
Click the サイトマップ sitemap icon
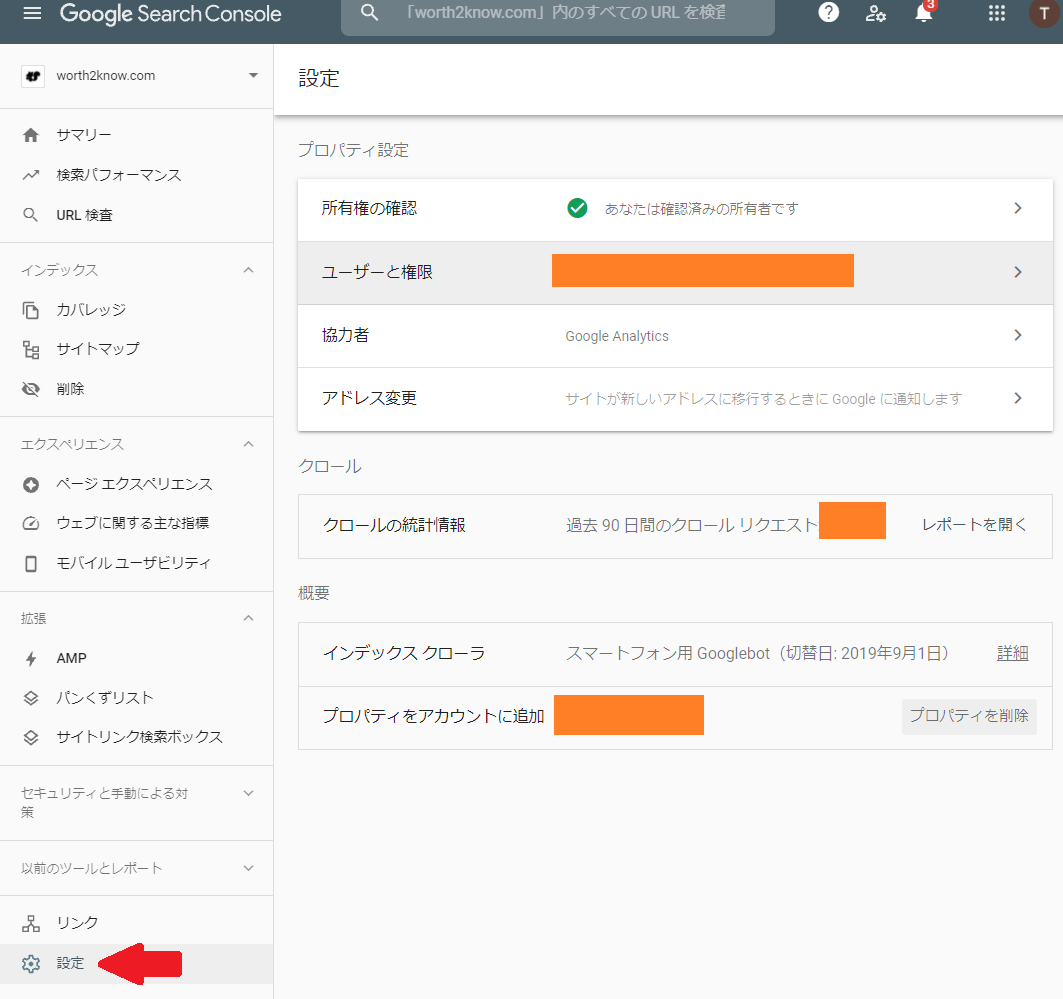tap(33, 348)
